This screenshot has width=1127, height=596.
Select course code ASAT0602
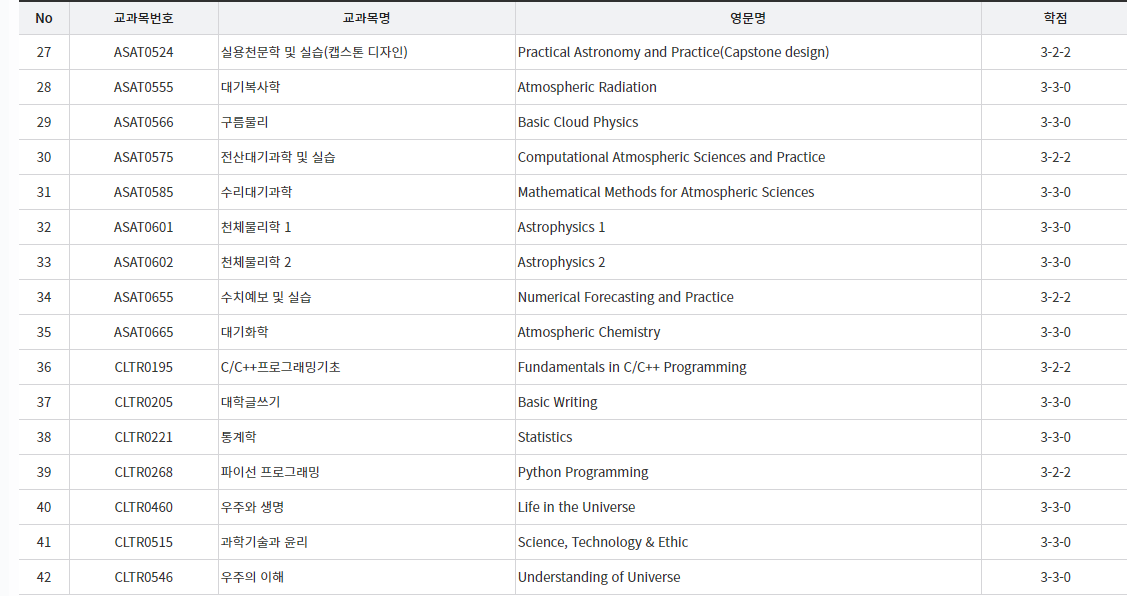point(144,262)
